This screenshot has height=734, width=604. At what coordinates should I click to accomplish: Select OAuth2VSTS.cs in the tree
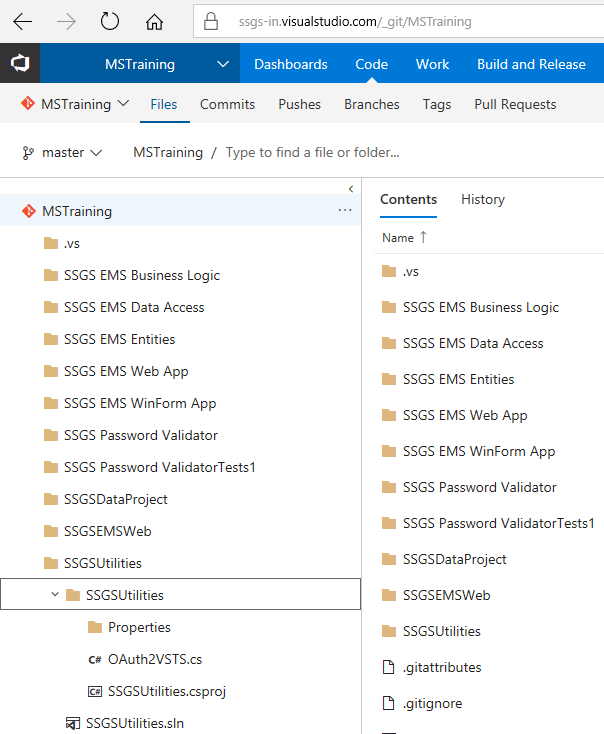[155, 659]
